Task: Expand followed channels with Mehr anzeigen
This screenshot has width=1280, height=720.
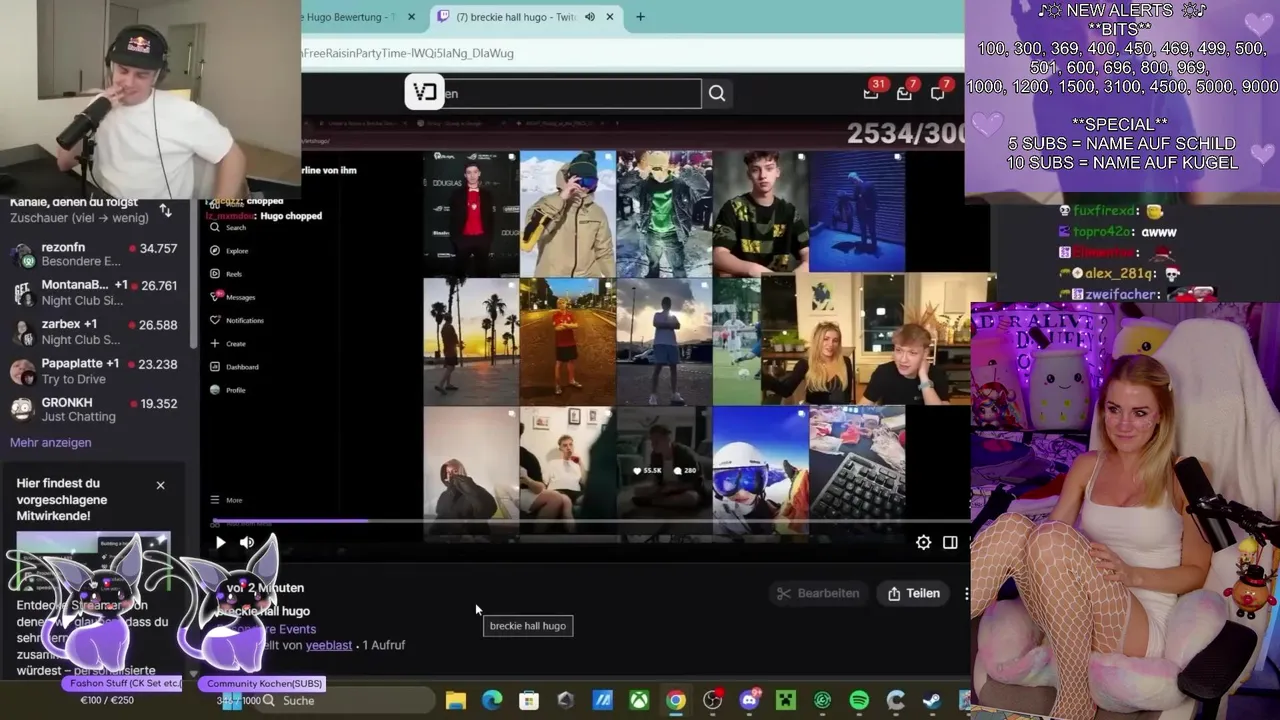Action: (x=50, y=442)
